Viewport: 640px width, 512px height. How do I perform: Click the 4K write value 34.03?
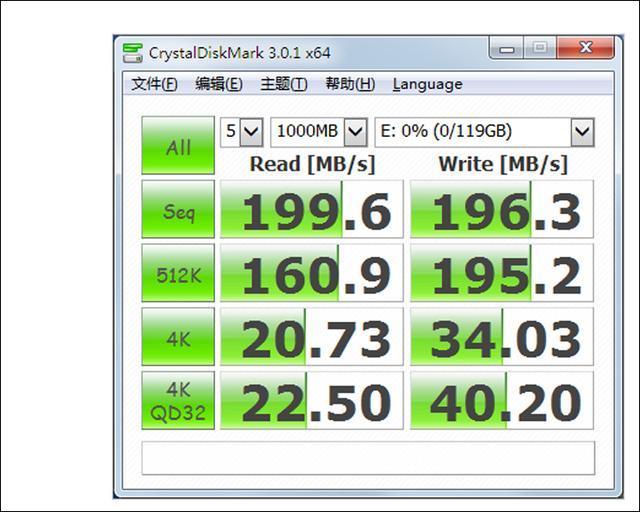pos(502,336)
